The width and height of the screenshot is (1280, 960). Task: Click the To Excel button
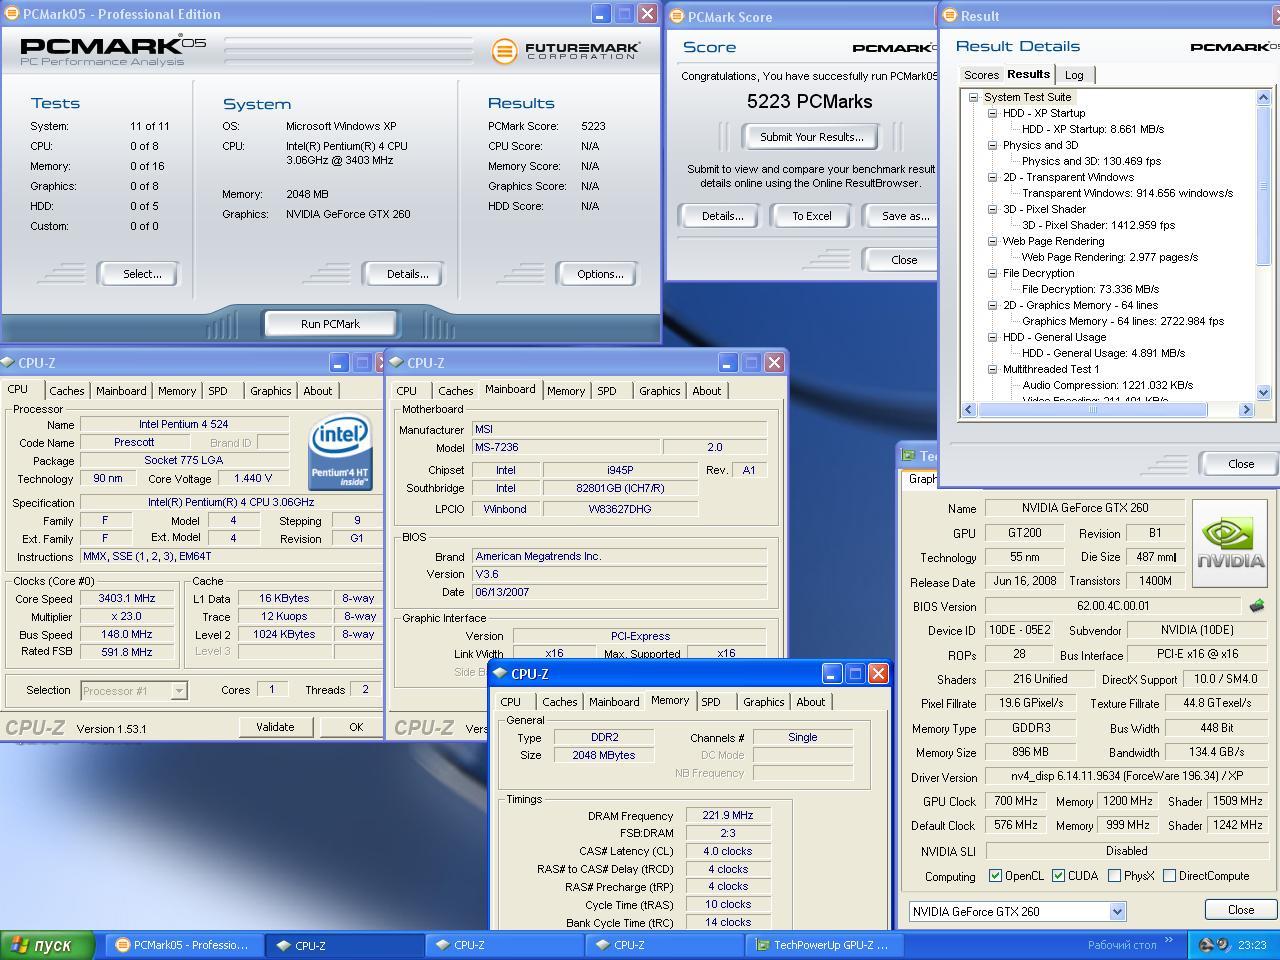point(812,216)
